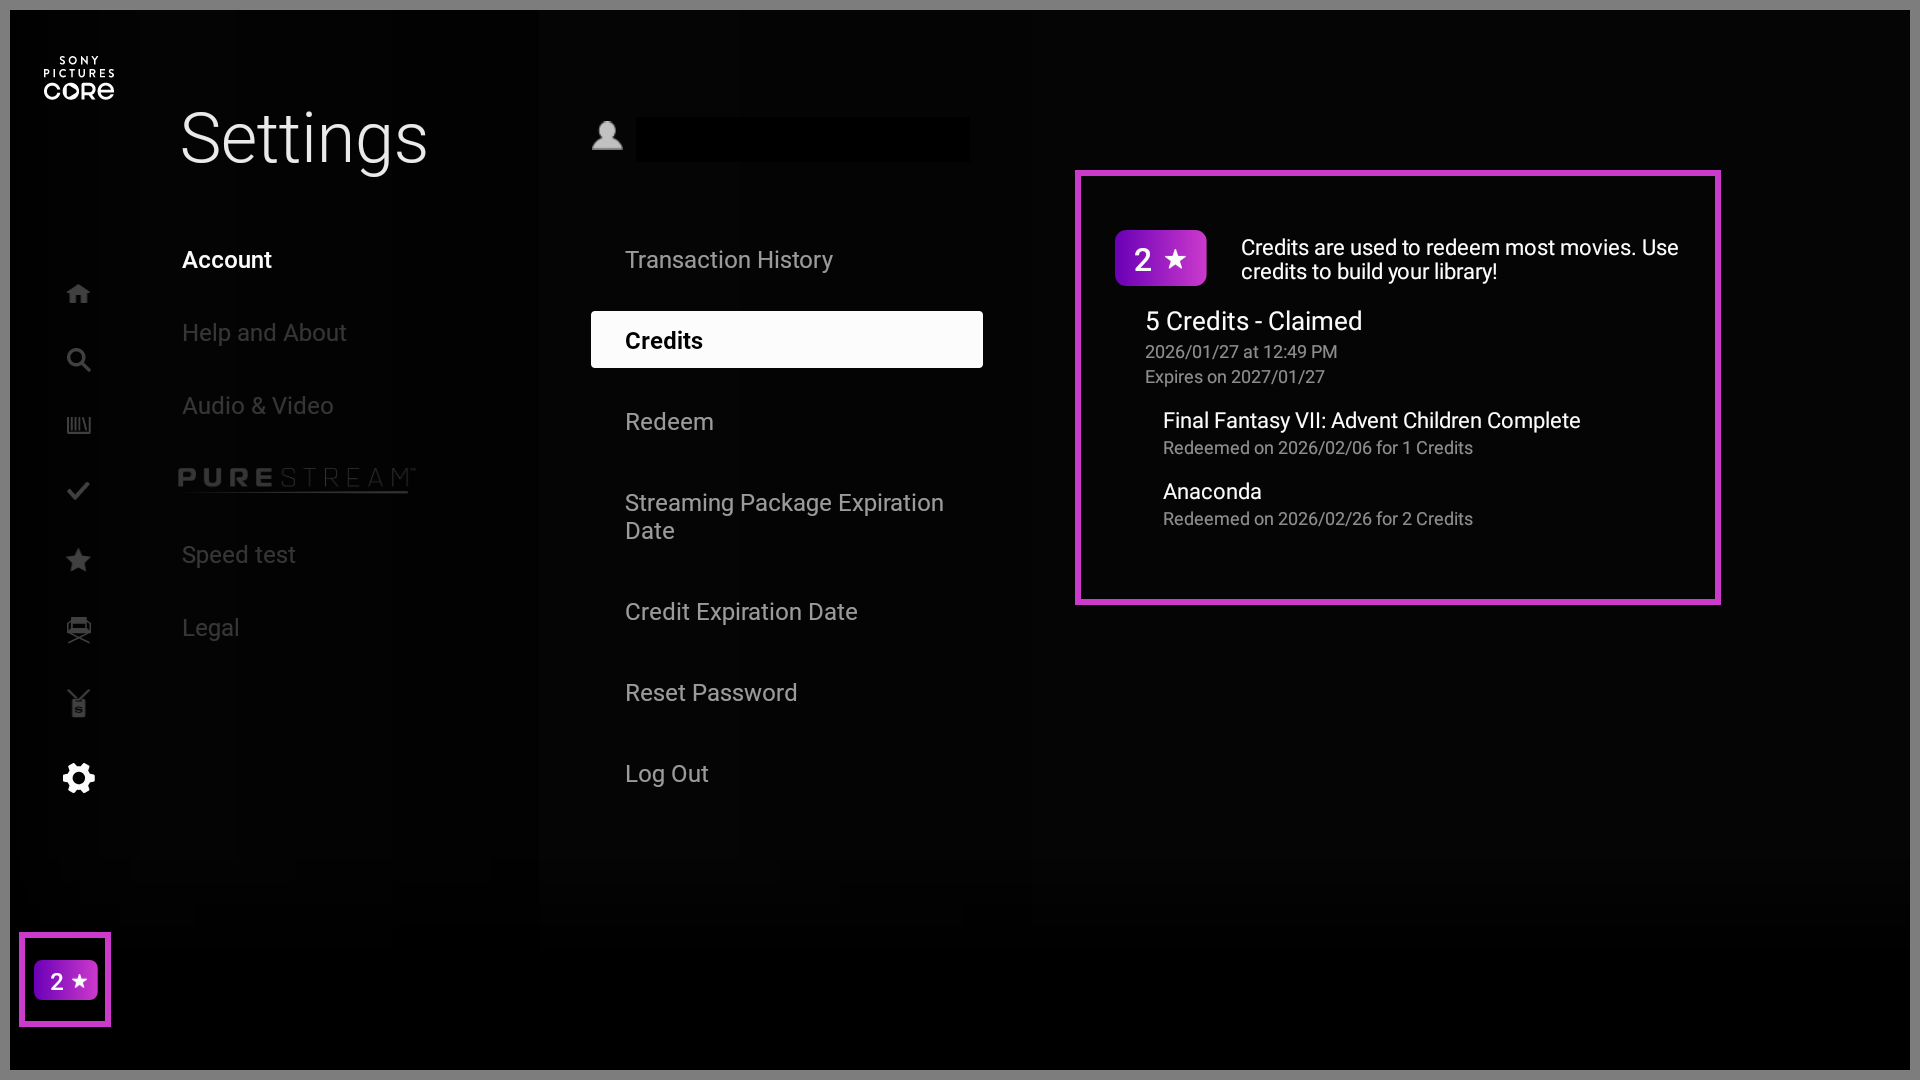This screenshot has height=1080, width=1920.
Task: Choose Log Out
Action: 666,774
